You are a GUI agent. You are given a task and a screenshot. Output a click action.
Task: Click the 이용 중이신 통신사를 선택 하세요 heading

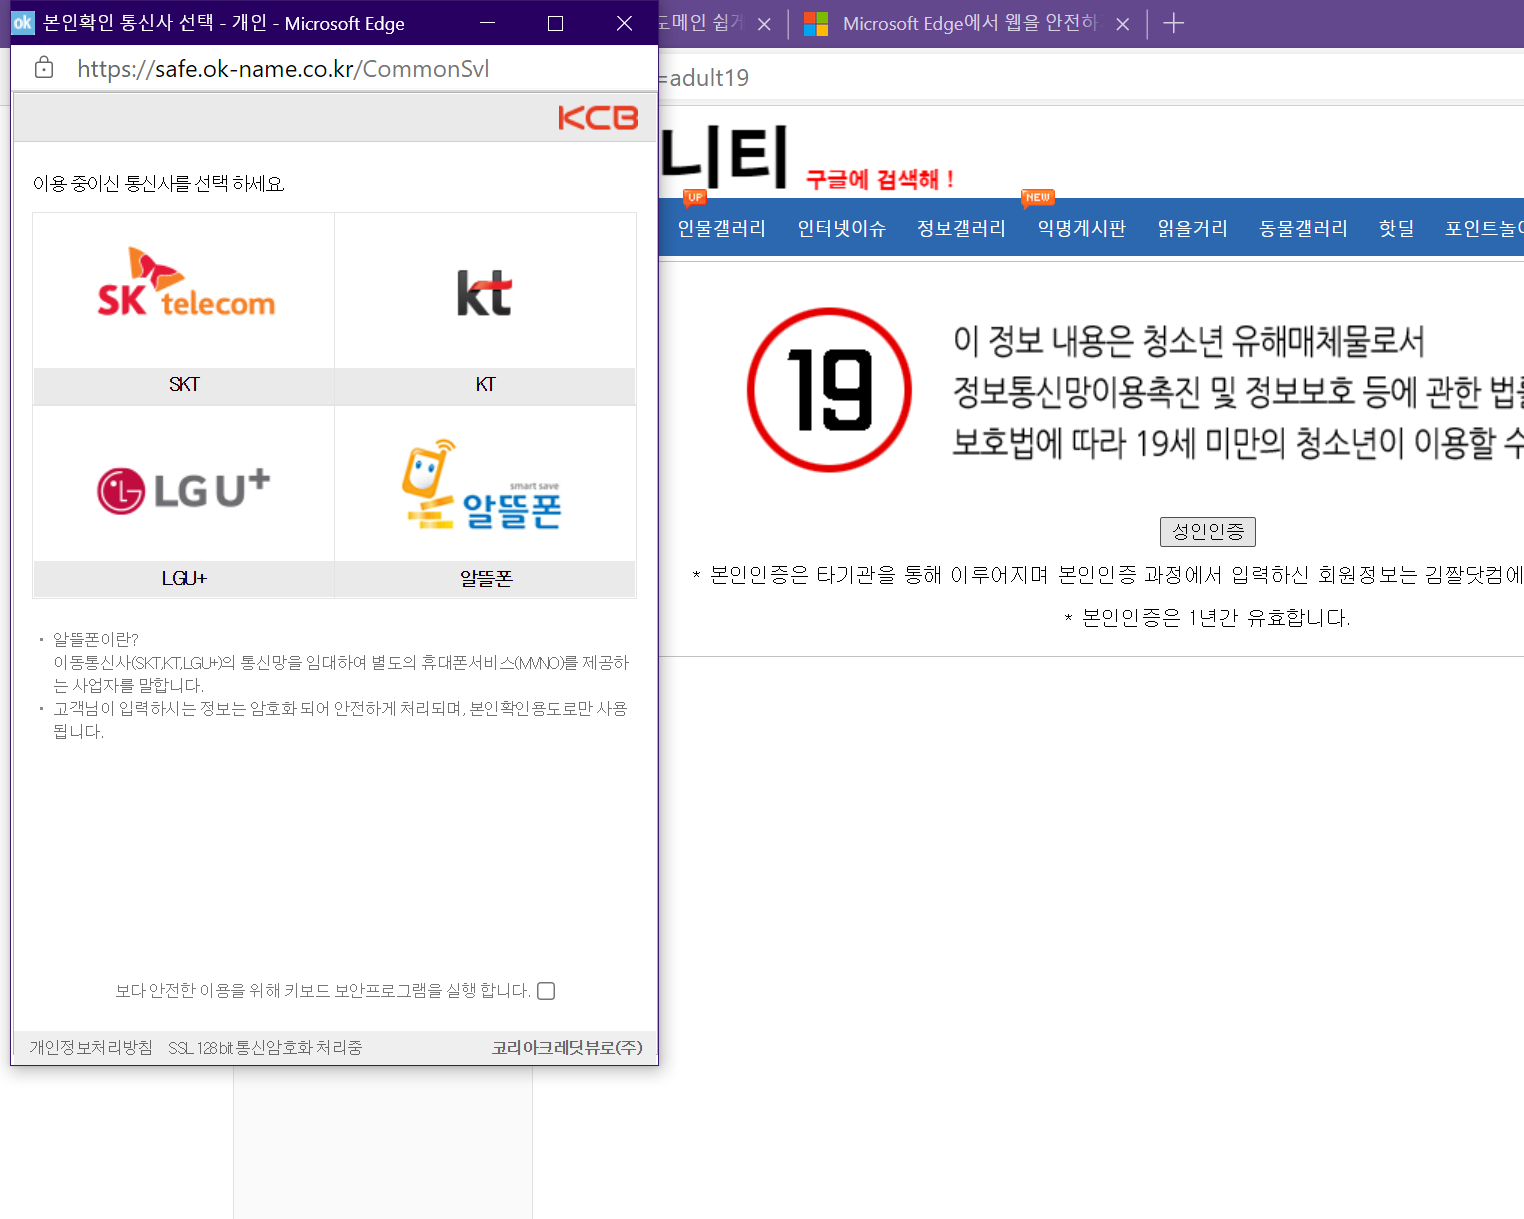[159, 184]
